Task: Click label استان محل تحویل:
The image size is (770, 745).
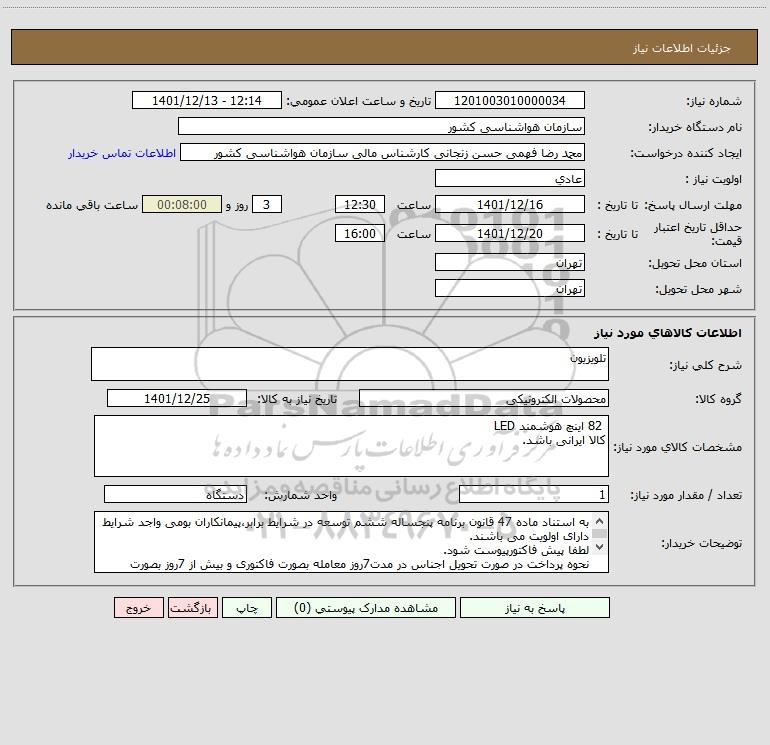Action: tap(695, 263)
